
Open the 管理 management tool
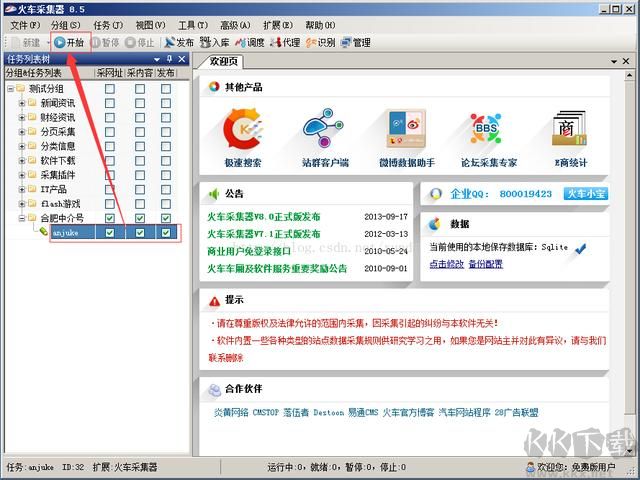coord(356,42)
